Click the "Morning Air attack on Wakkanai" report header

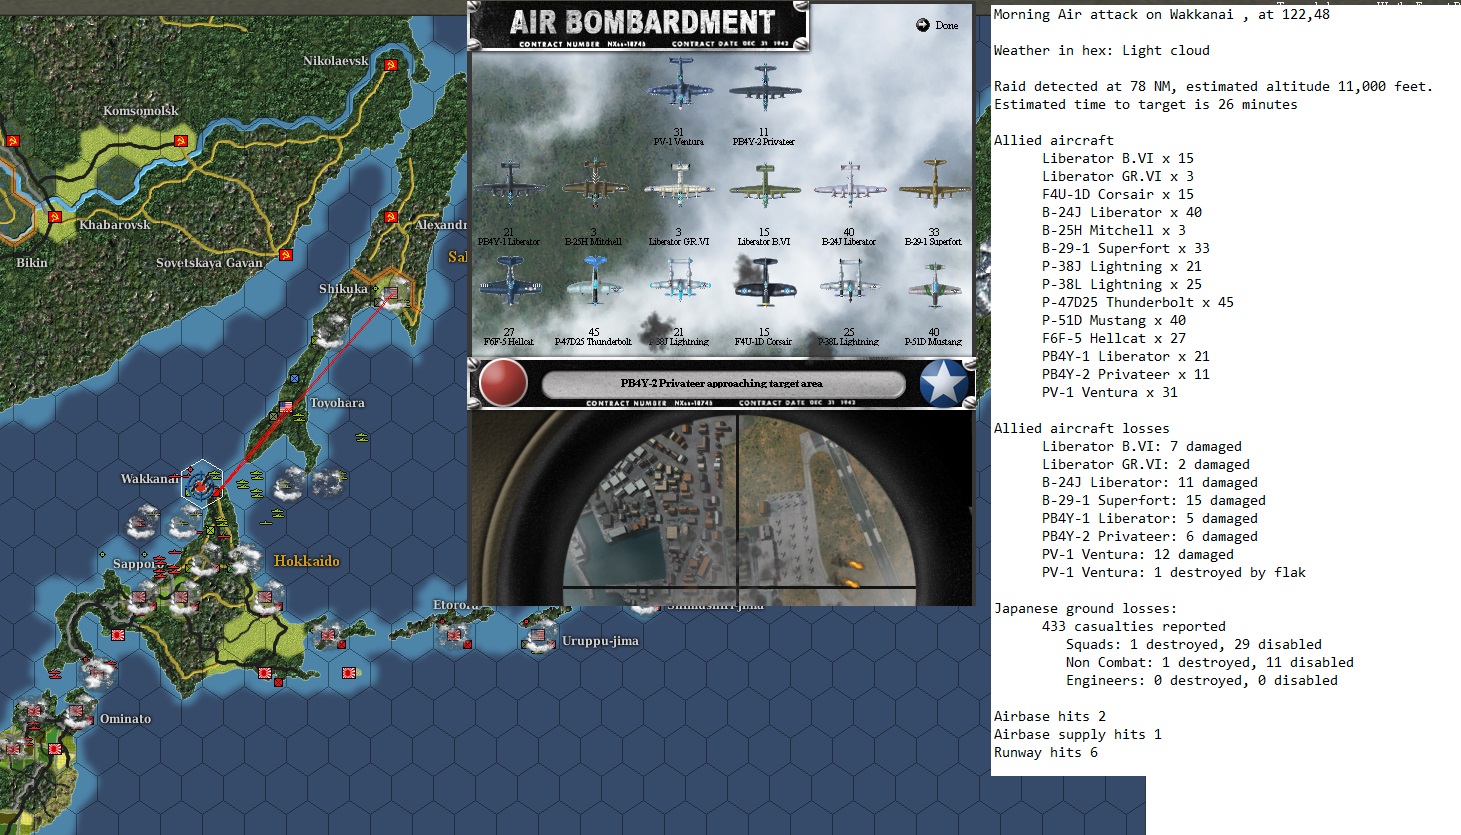click(x=1162, y=15)
